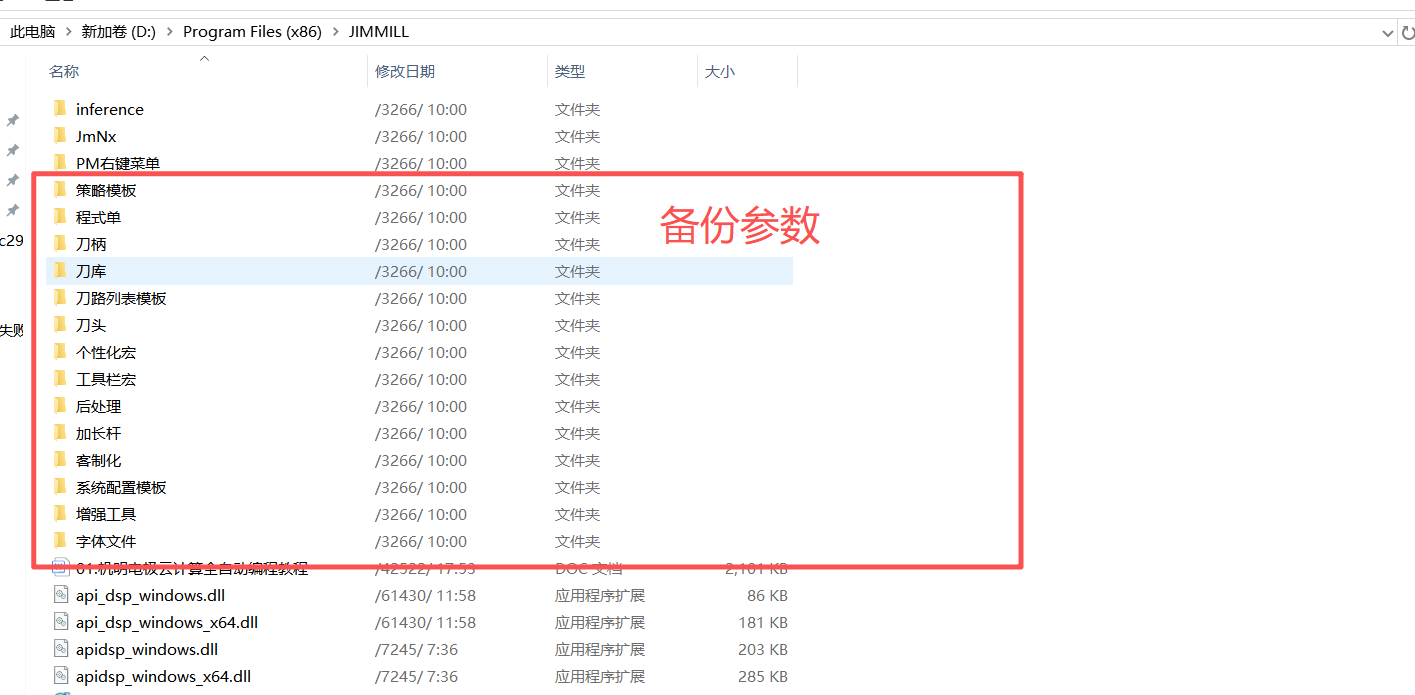Click the api_dsp_windows.dll file name
1415x695 pixels.
coord(151,595)
